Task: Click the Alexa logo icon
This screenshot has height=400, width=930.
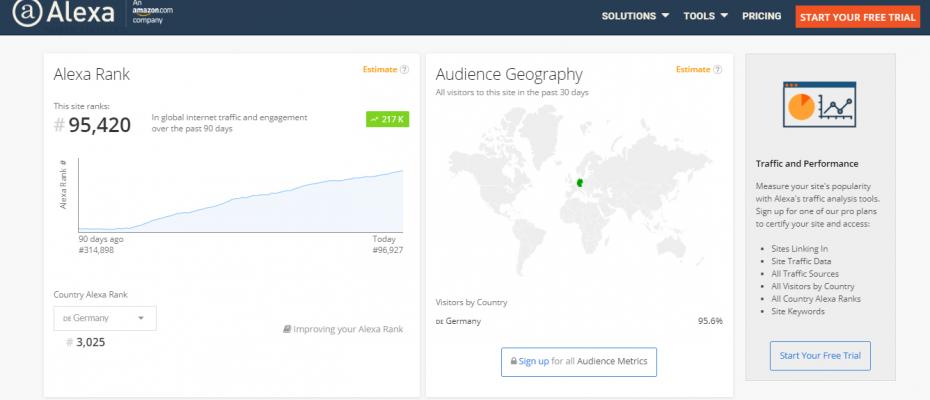Action: click(x=27, y=12)
